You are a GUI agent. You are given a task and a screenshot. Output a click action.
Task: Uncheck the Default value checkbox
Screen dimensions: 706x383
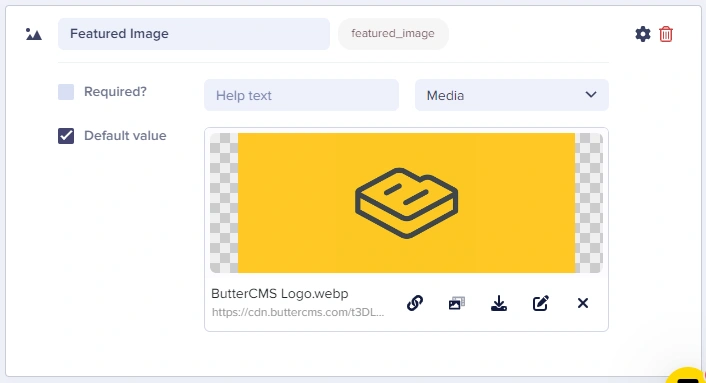[66, 136]
